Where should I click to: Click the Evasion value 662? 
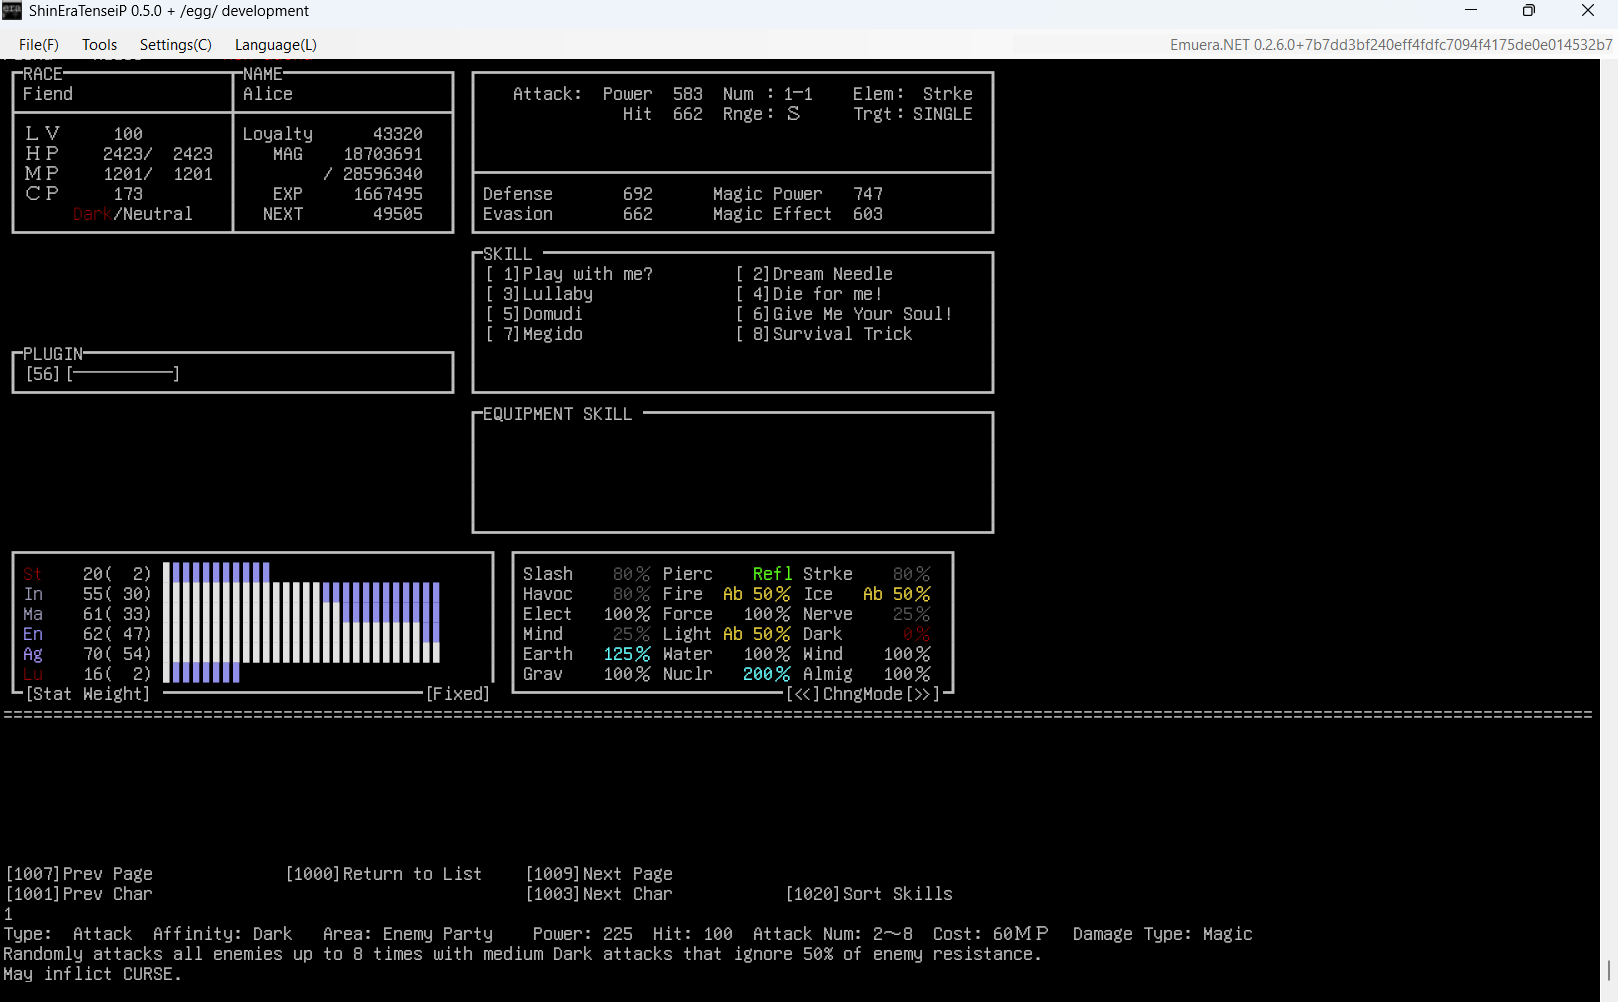click(638, 214)
